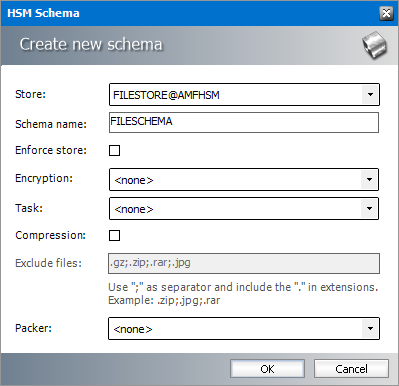Confirm with the OK button
The width and height of the screenshot is (399, 386).
tap(267, 369)
